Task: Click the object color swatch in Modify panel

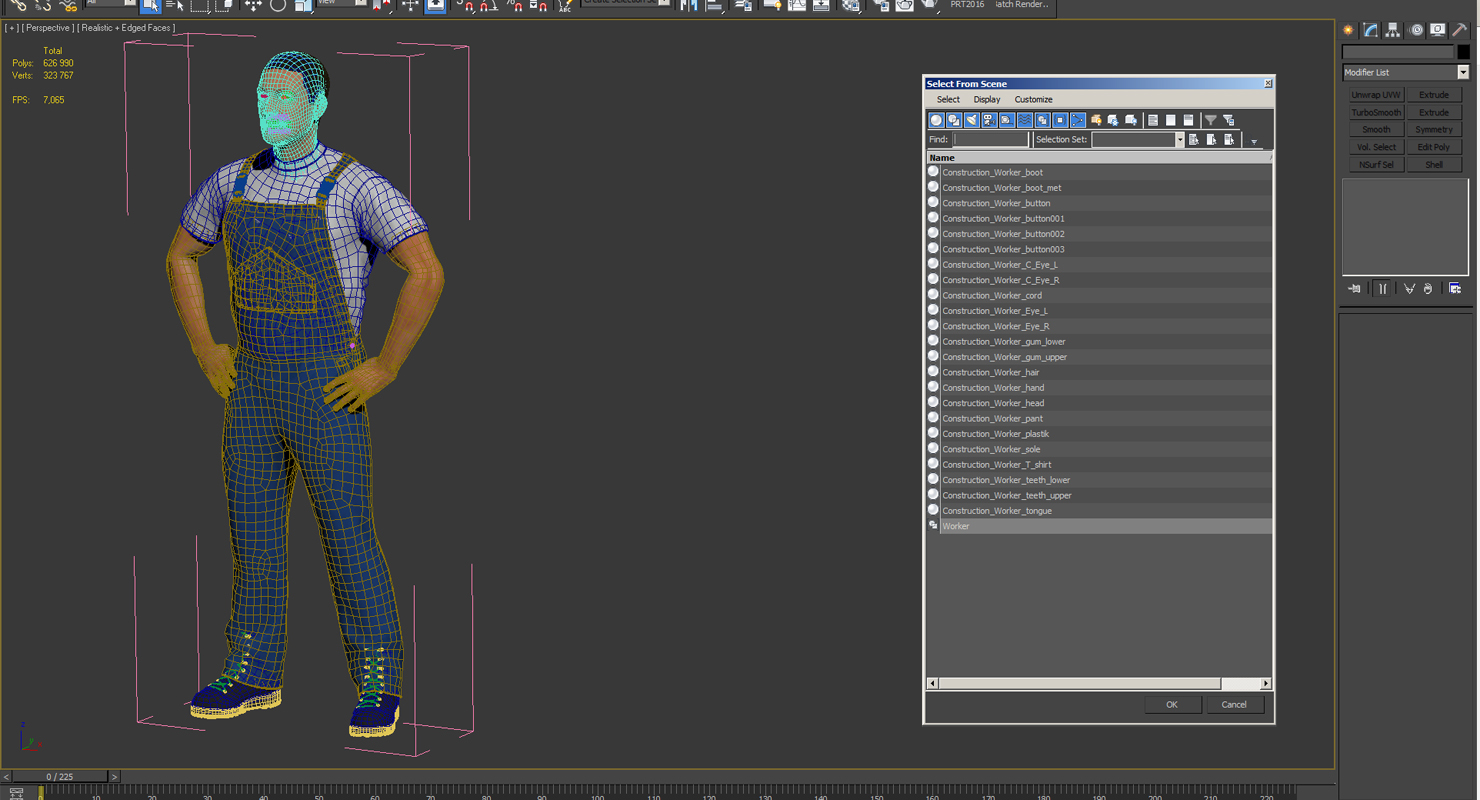Action: pyautogui.click(x=1463, y=52)
